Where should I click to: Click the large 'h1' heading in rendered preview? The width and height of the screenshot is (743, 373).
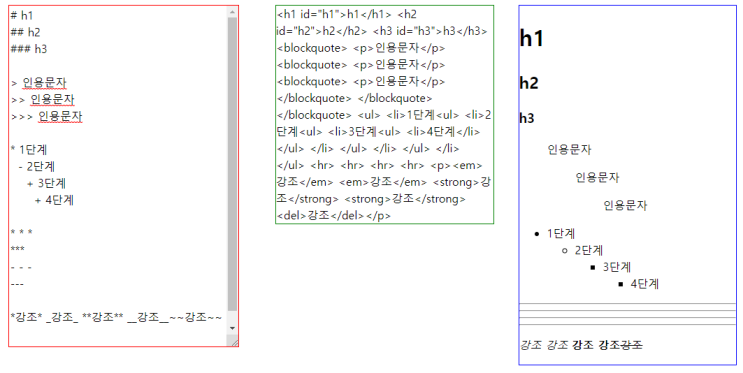click(531, 37)
